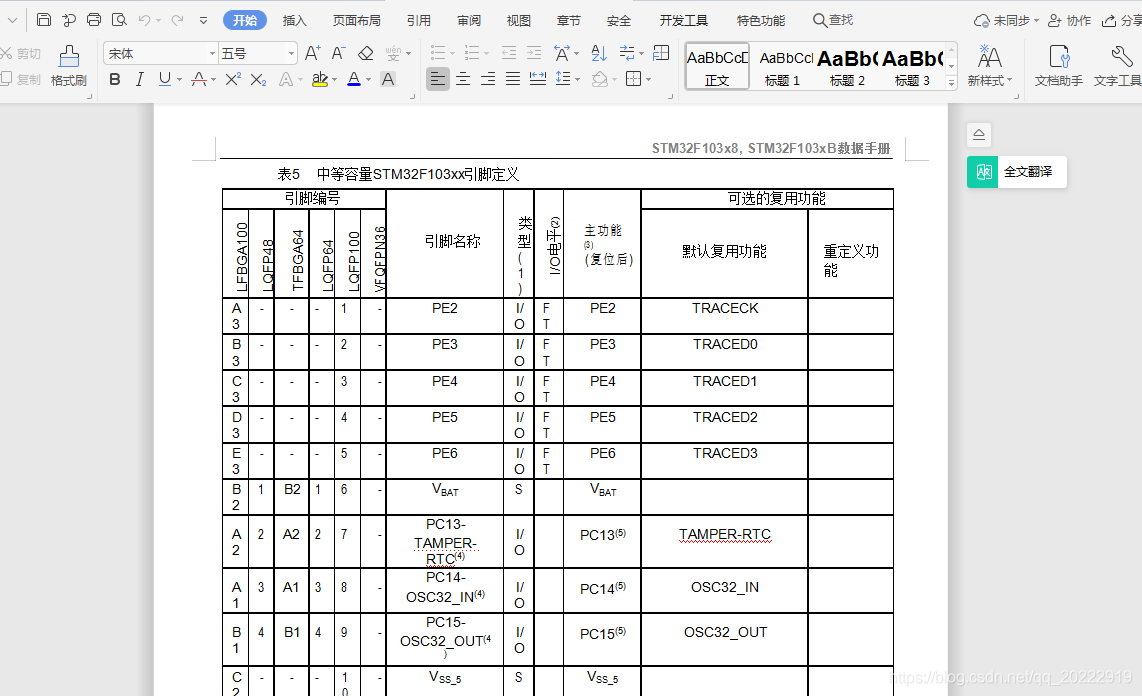
Task: Open the 页面布局 (Page Layout) tab
Action: coord(356,20)
